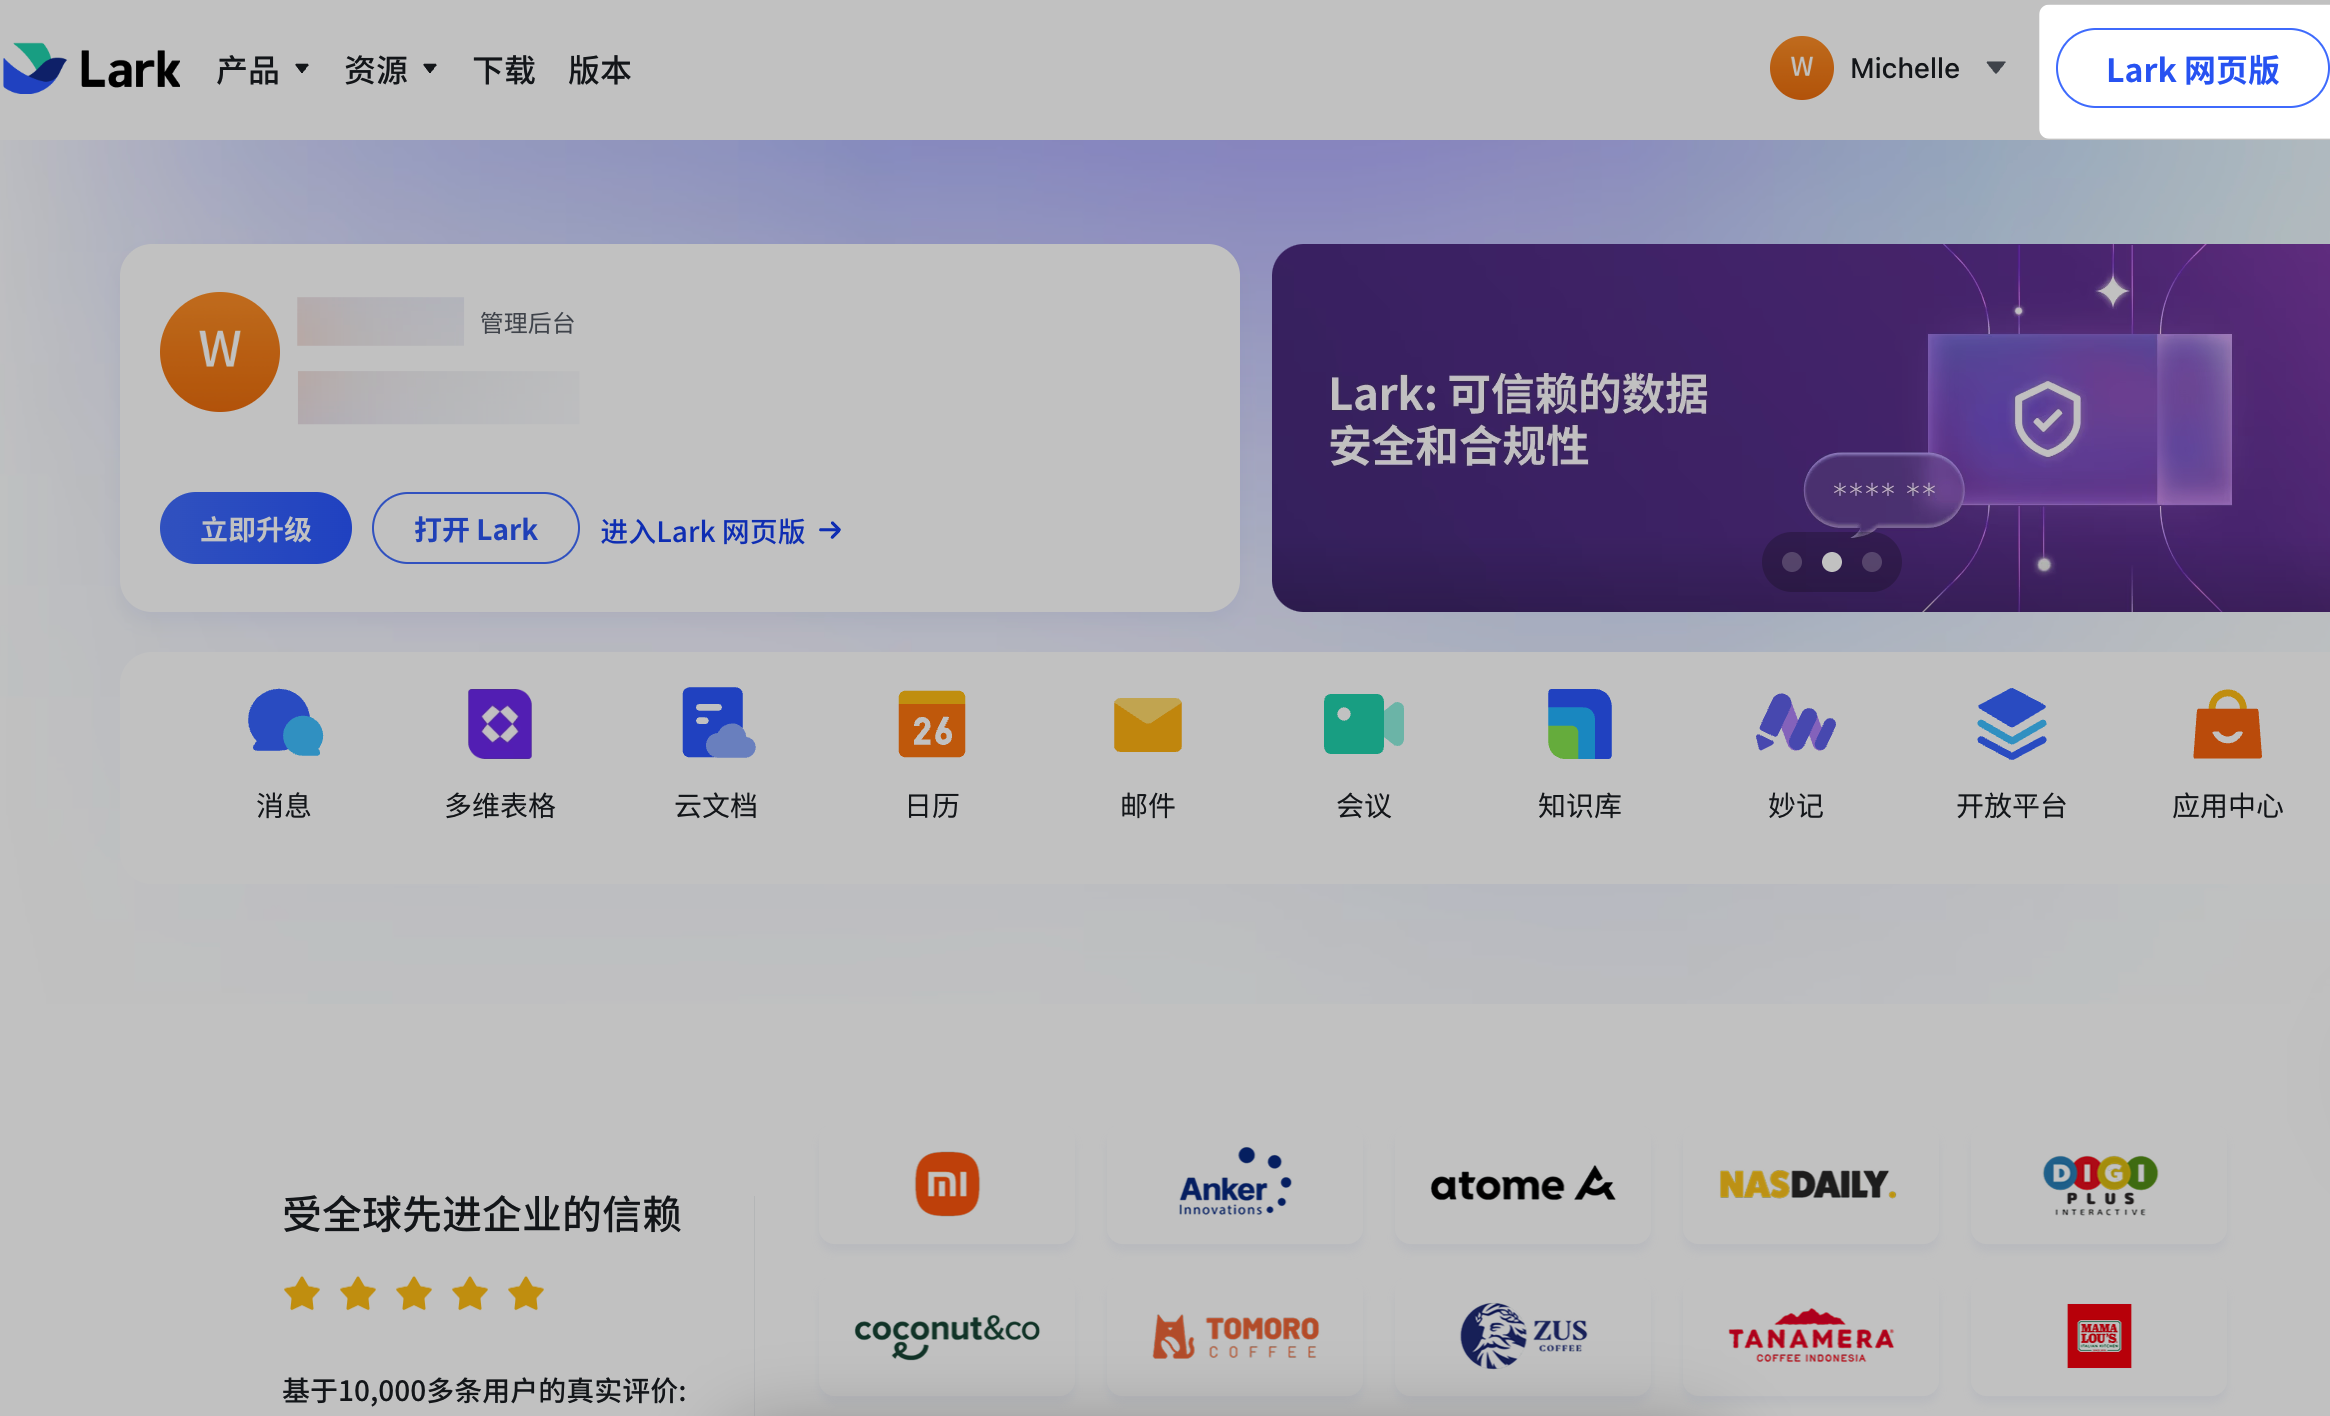This screenshot has height=1416, width=2330.
Task: Open the 应用中心 app center icon
Action: click(x=2228, y=724)
